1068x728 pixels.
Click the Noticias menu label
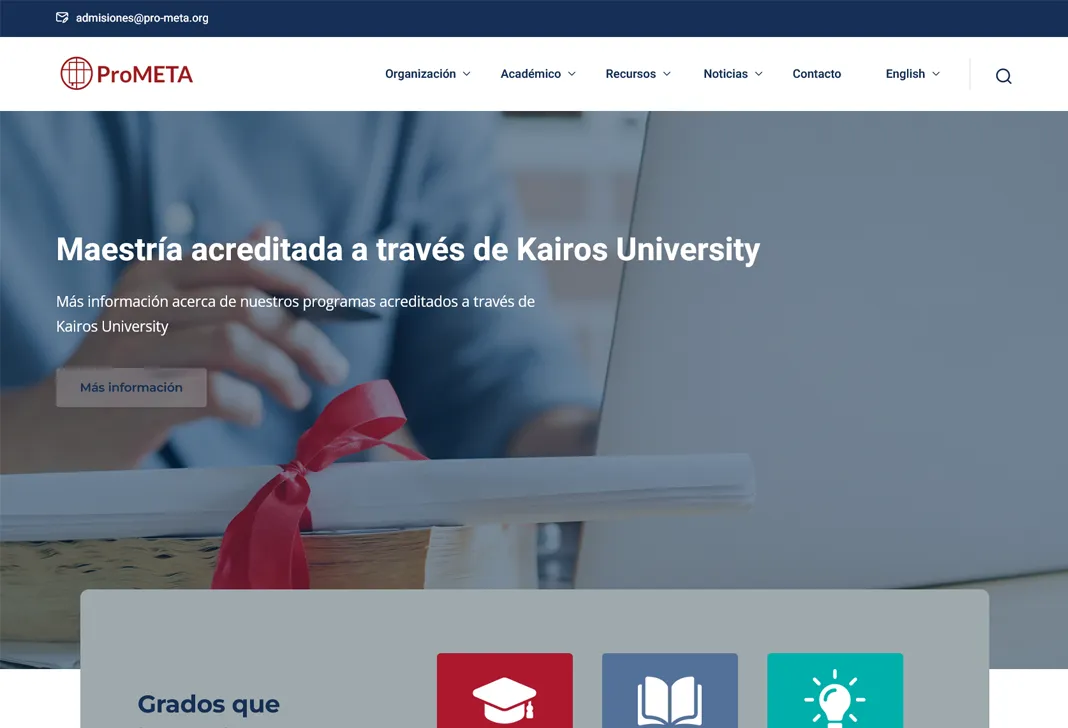coord(725,74)
